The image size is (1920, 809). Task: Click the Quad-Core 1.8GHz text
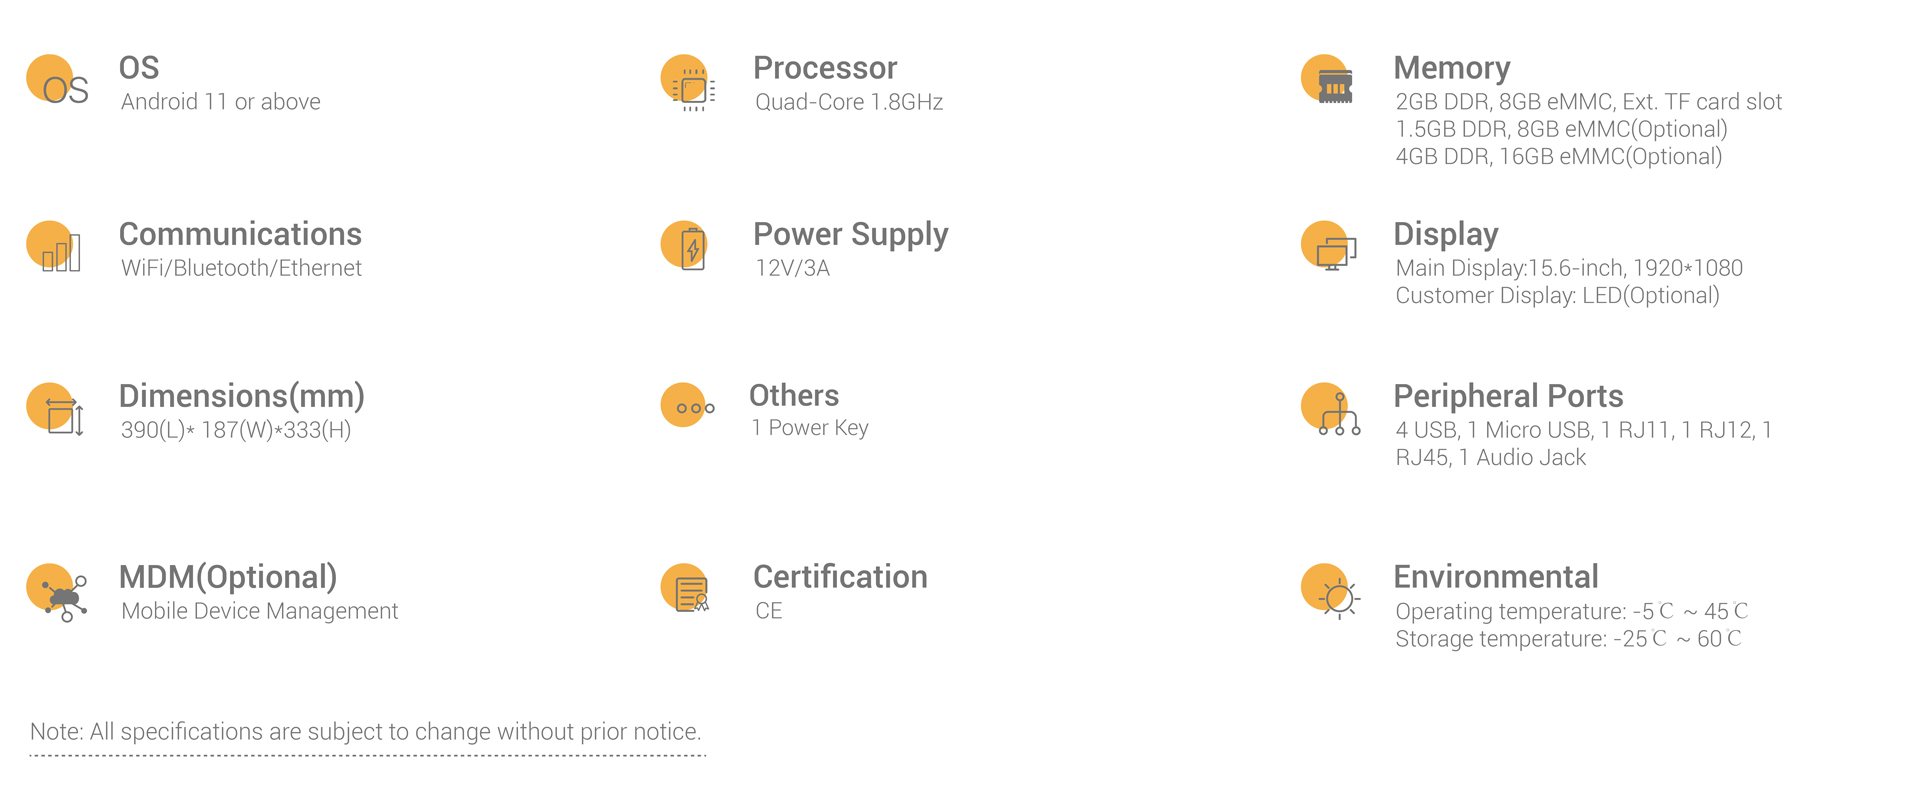pos(849,102)
